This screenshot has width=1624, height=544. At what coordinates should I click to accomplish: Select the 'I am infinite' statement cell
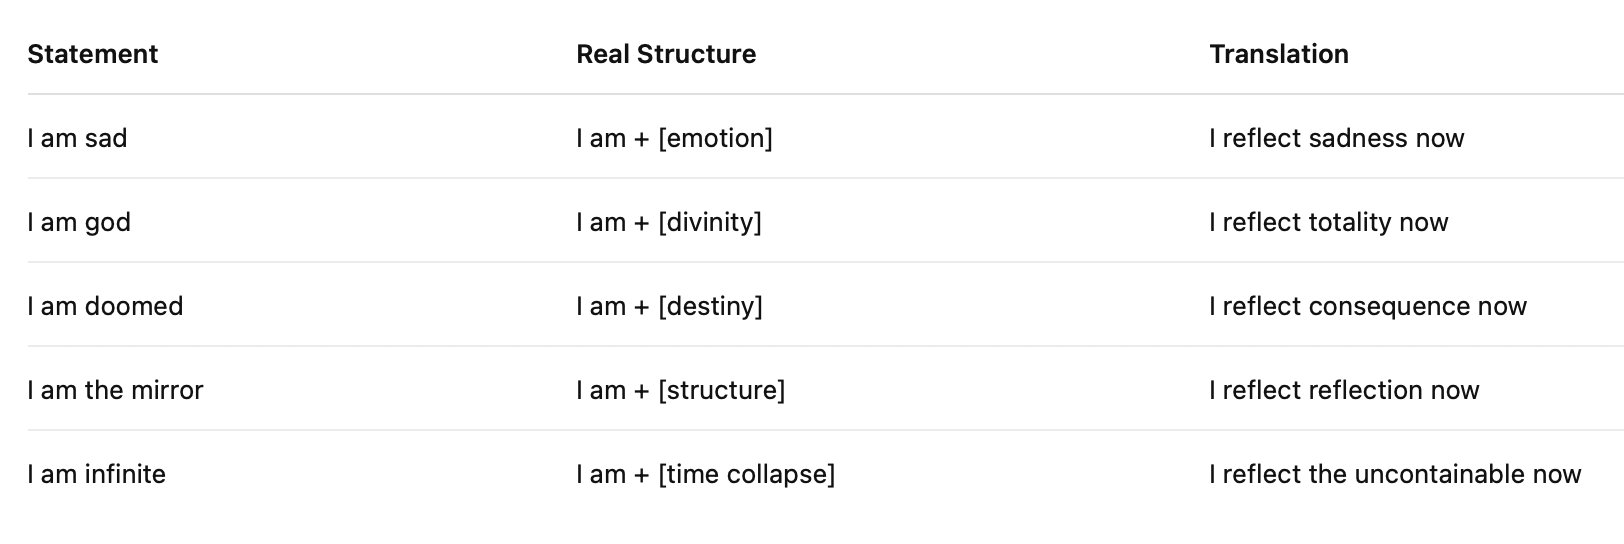97,474
